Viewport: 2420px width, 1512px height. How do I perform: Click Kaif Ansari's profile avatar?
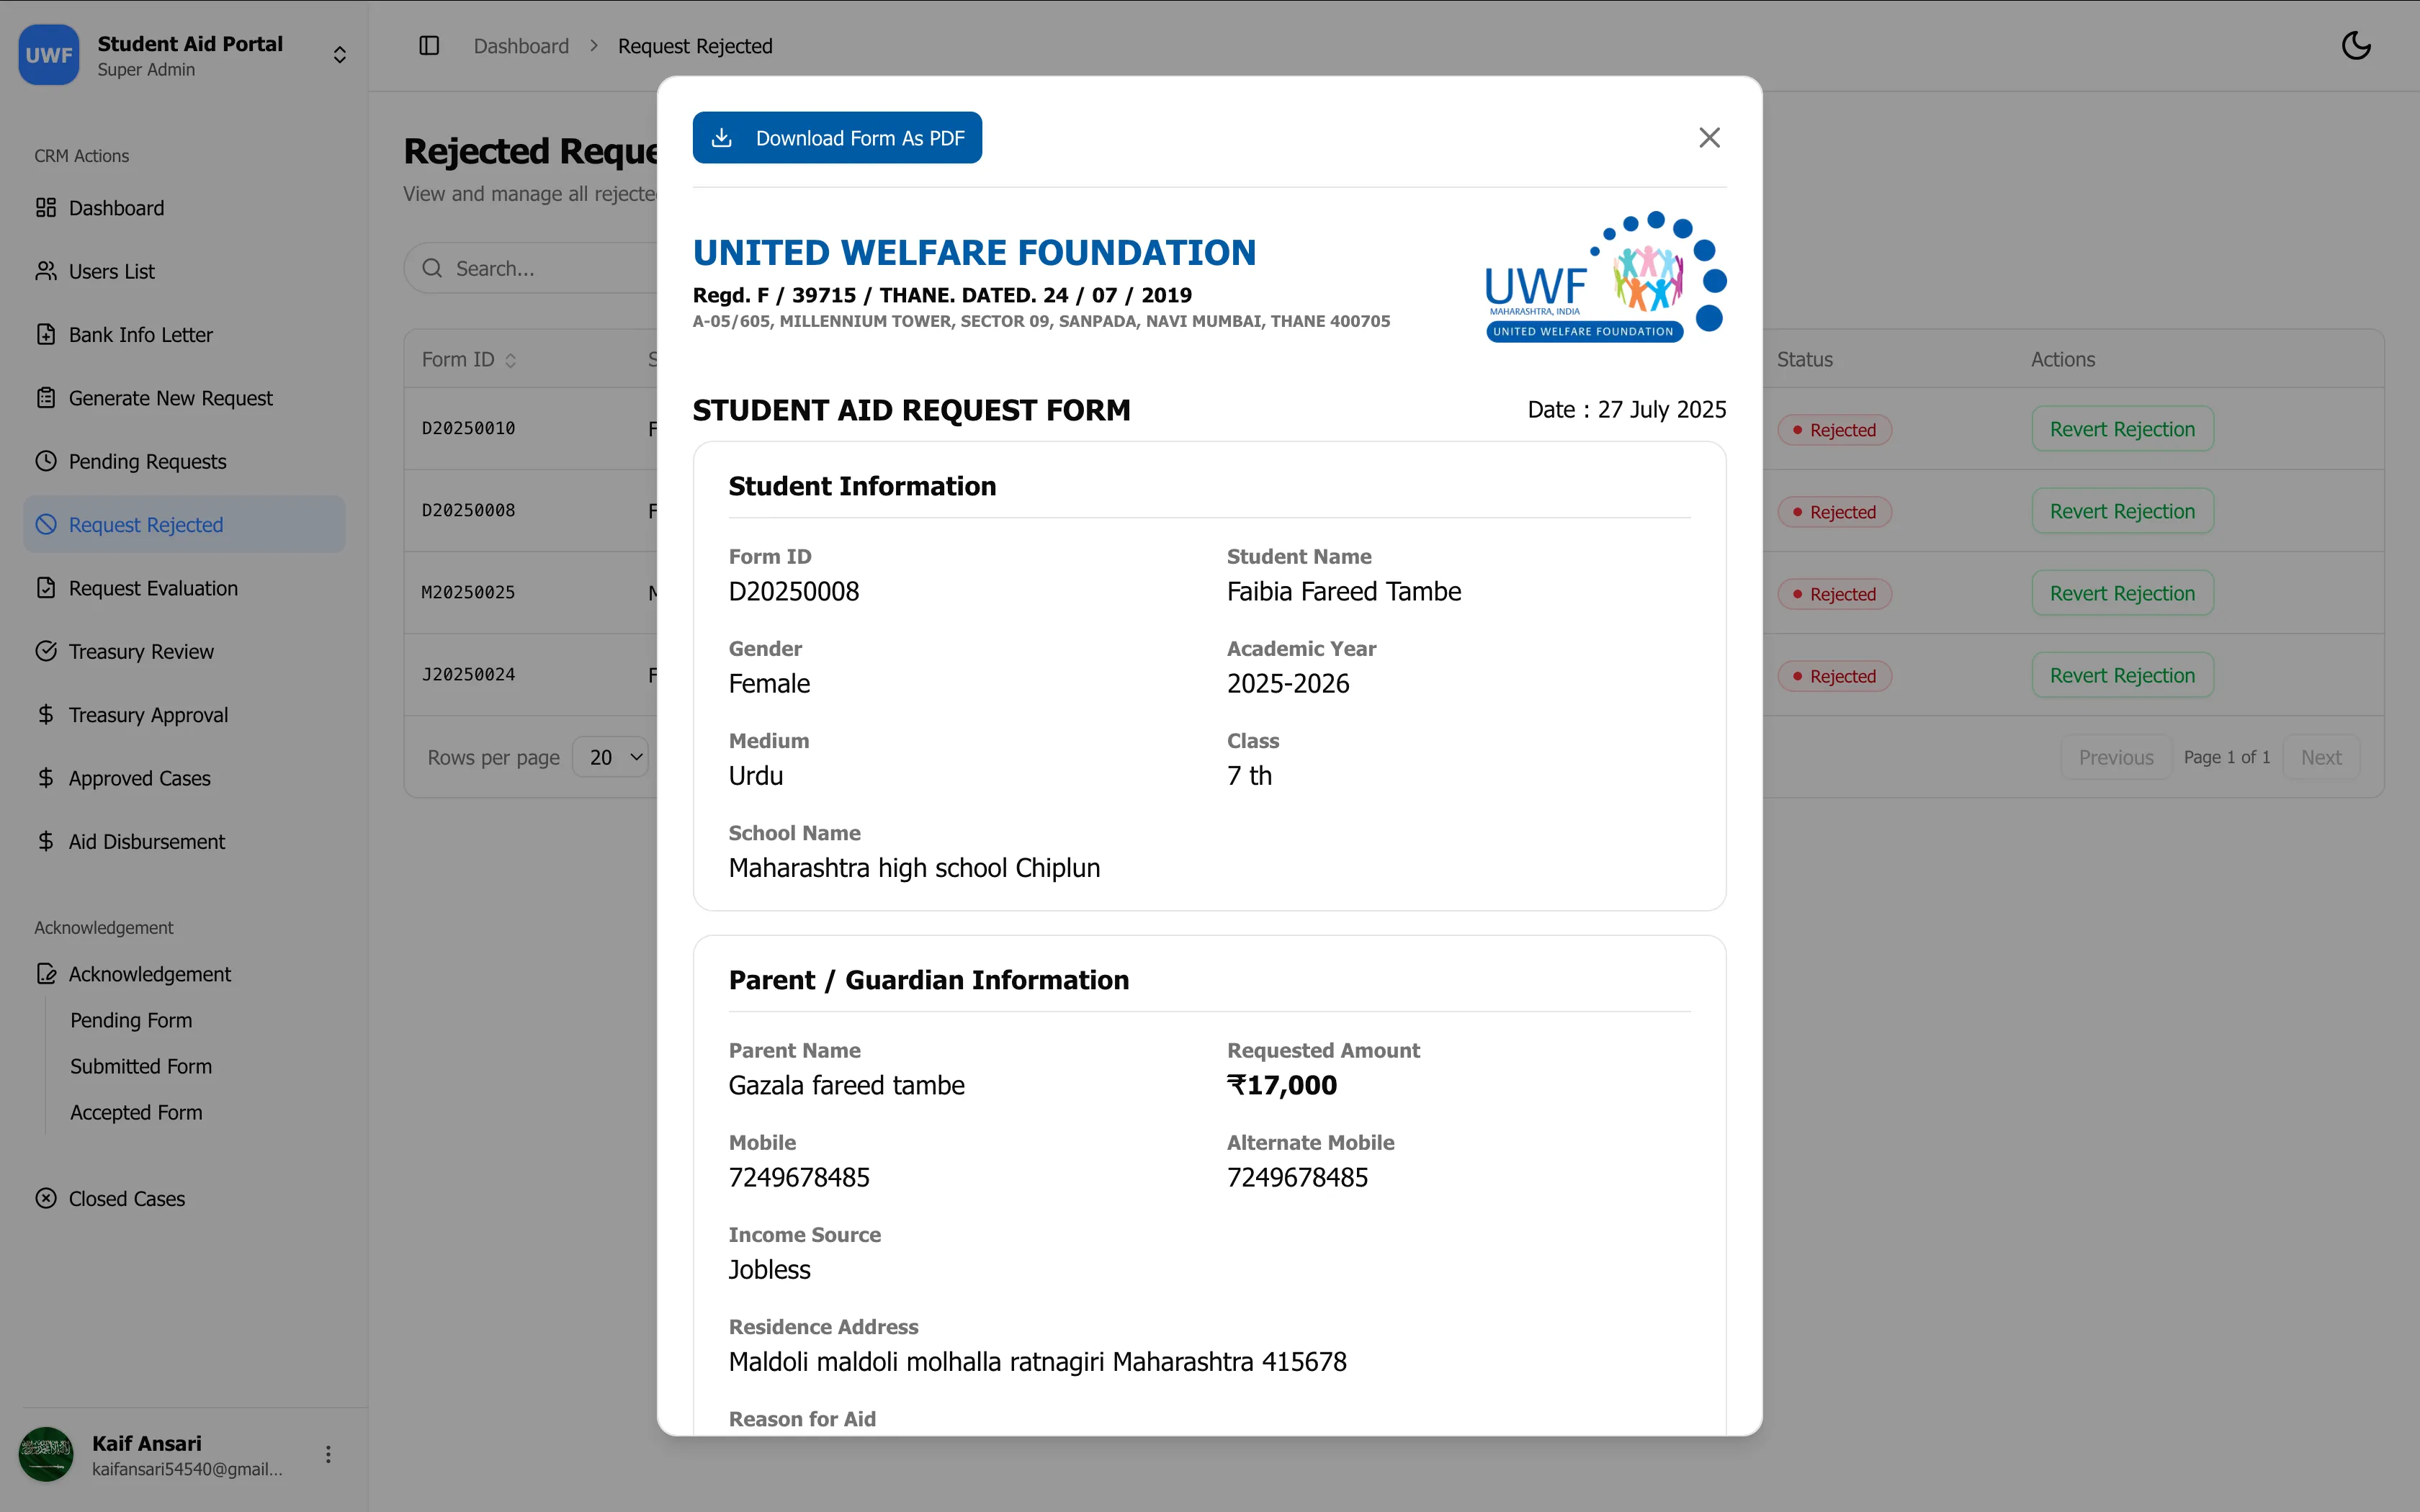coord(46,1454)
